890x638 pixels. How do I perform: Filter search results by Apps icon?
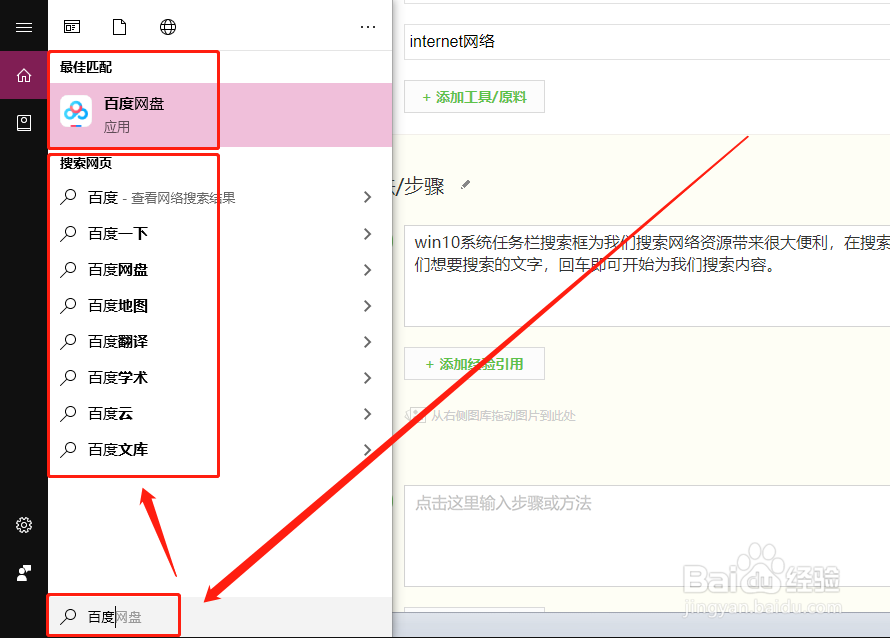tap(72, 27)
